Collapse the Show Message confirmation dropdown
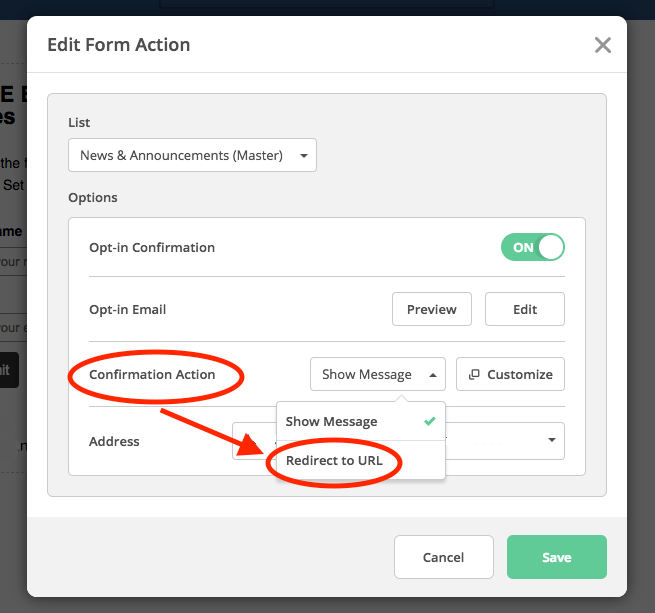The height and width of the screenshot is (613, 655). coord(377,374)
